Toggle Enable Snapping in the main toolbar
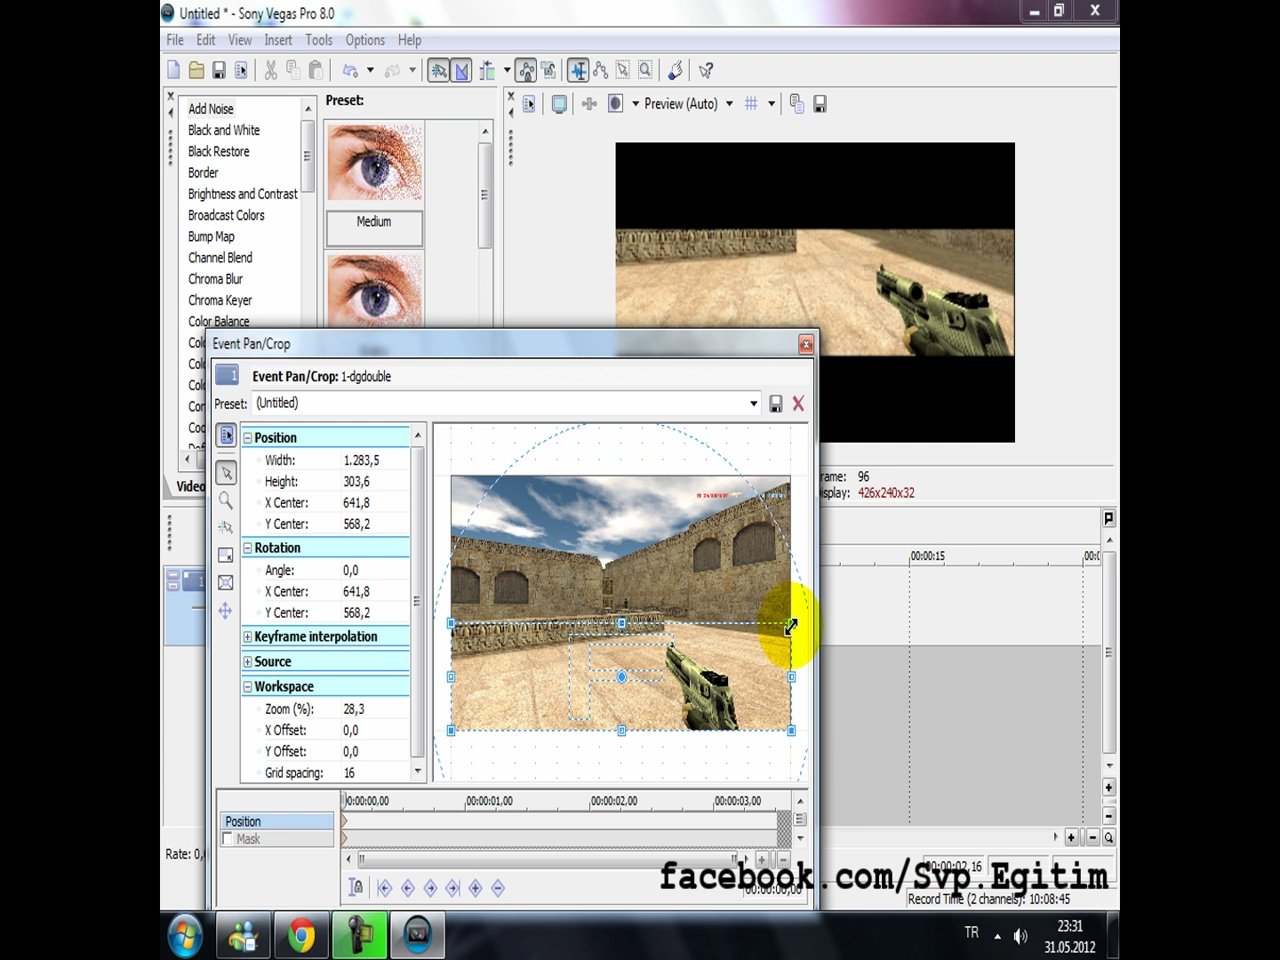This screenshot has width=1280, height=960. click(438, 70)
